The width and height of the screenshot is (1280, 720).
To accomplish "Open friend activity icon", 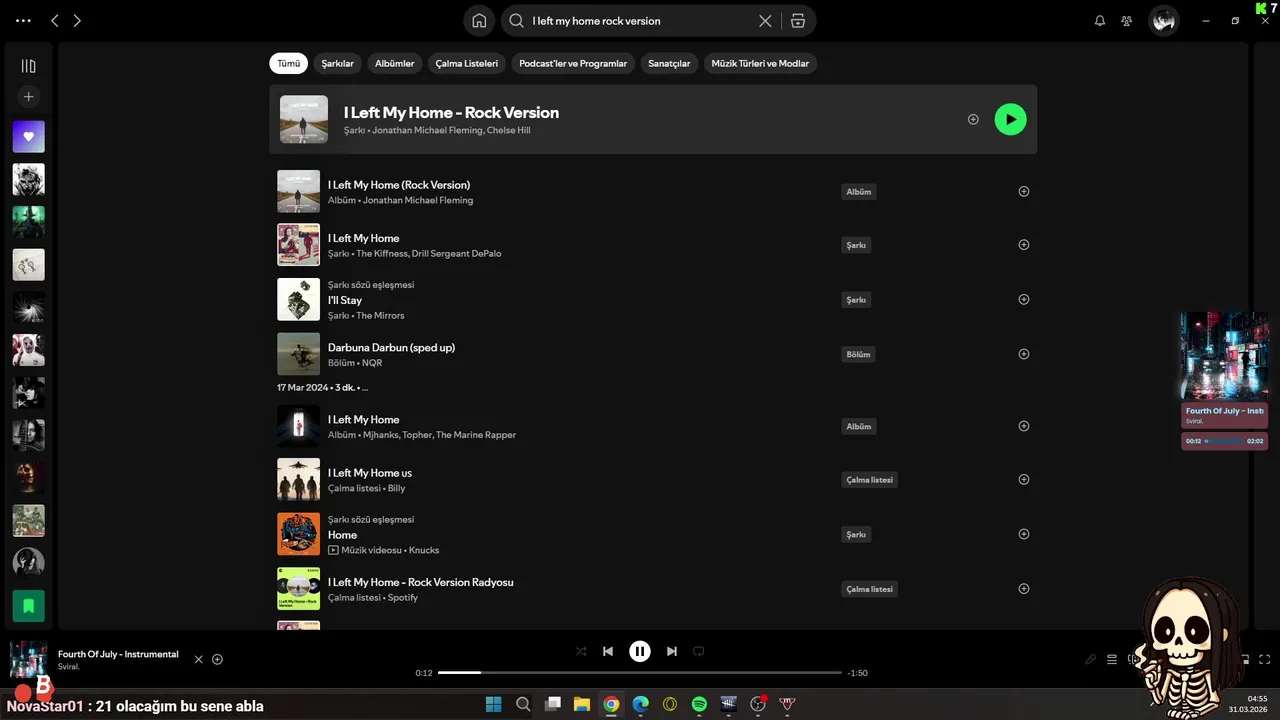I will pyautogui.click(x=1127, y=21).
